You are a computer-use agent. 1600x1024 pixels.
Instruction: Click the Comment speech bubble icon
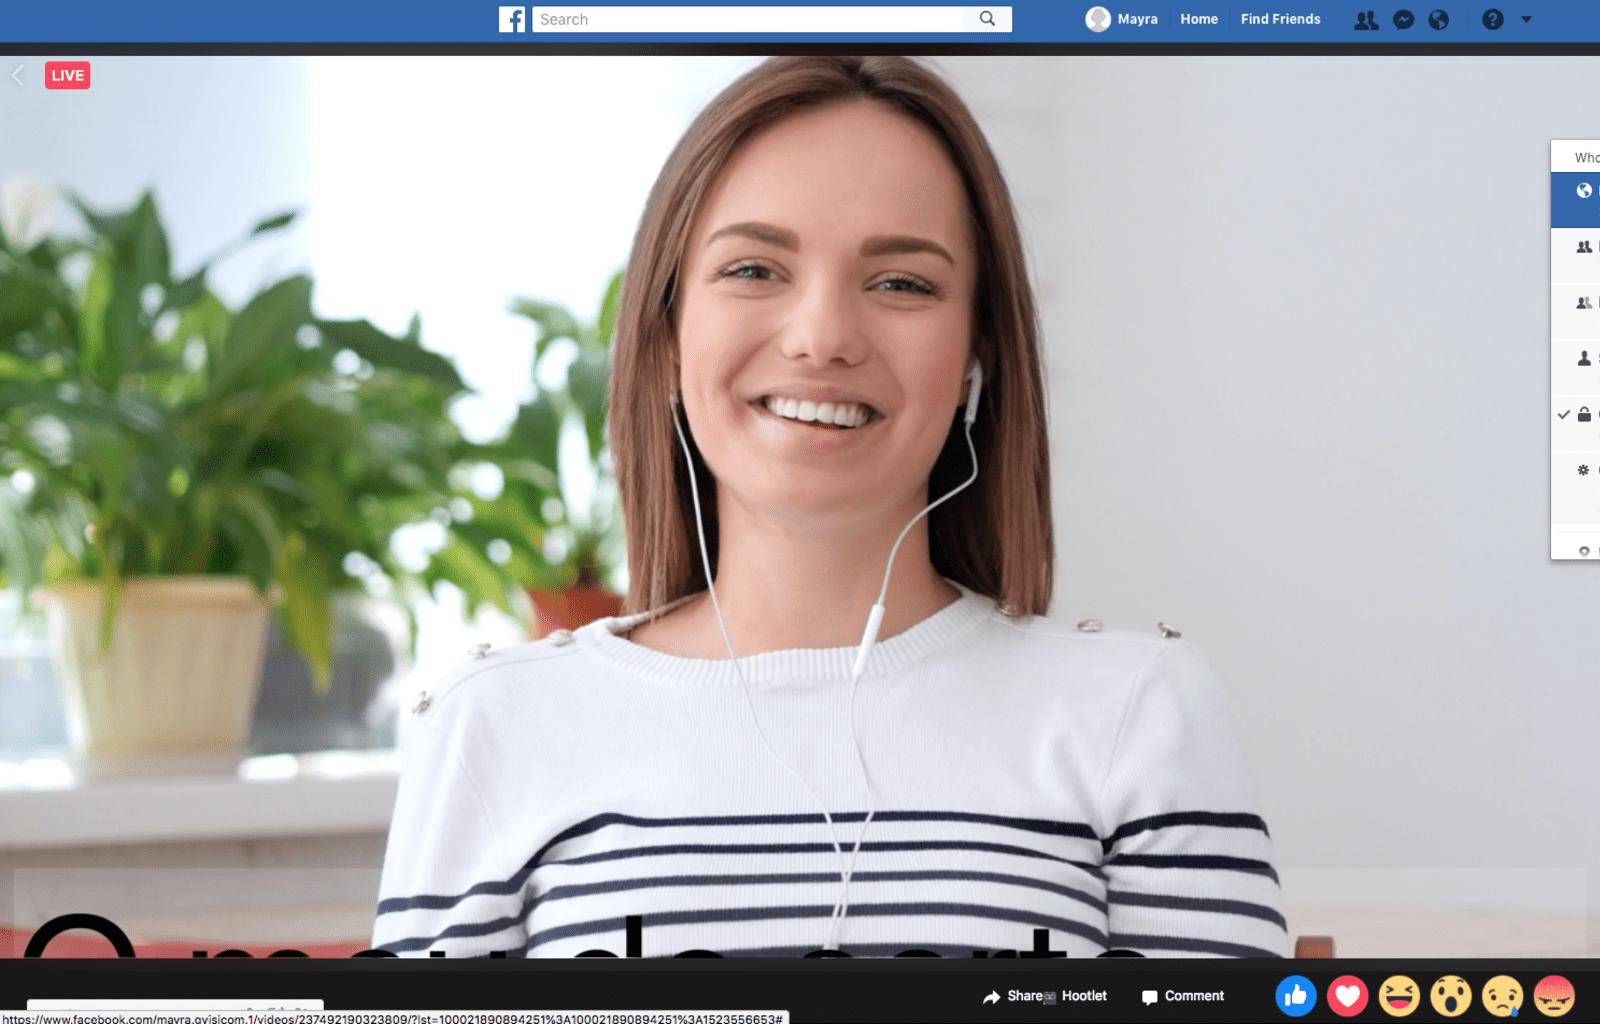click(1149, 997)
